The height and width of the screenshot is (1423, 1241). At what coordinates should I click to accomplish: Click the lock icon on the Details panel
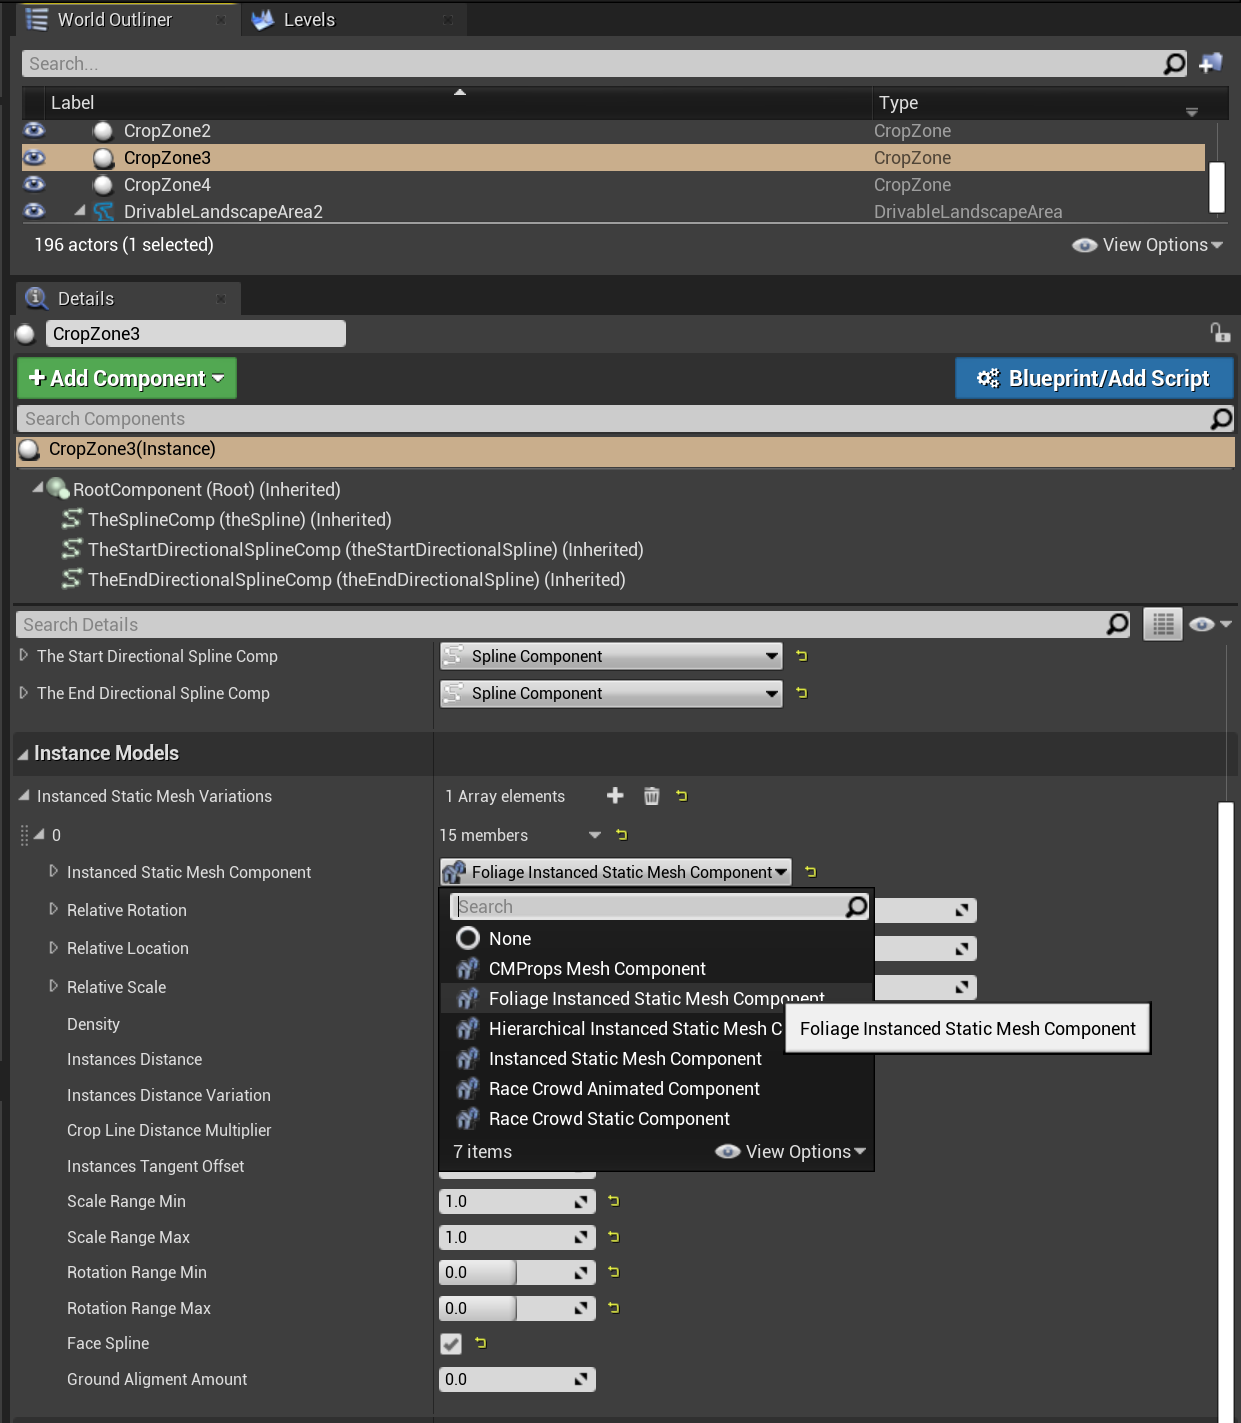point(1222,332)
